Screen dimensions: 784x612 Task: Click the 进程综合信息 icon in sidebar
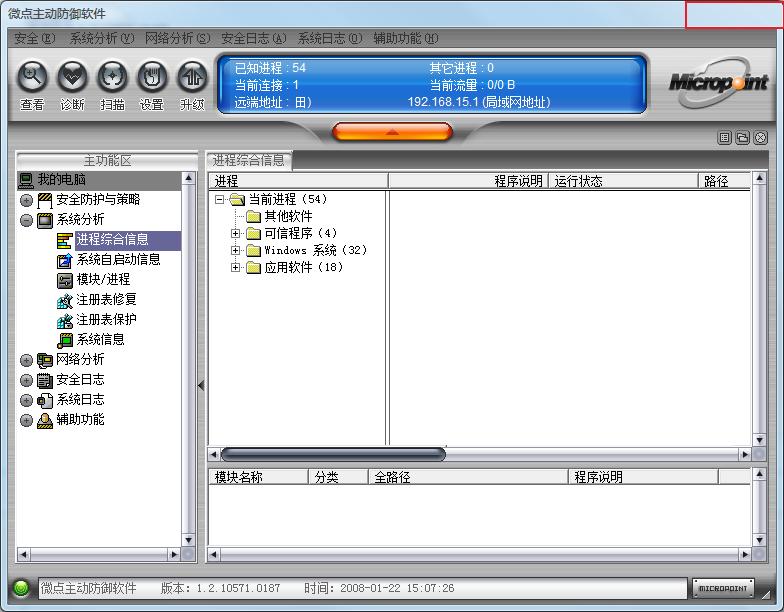[x=64, y=240]
